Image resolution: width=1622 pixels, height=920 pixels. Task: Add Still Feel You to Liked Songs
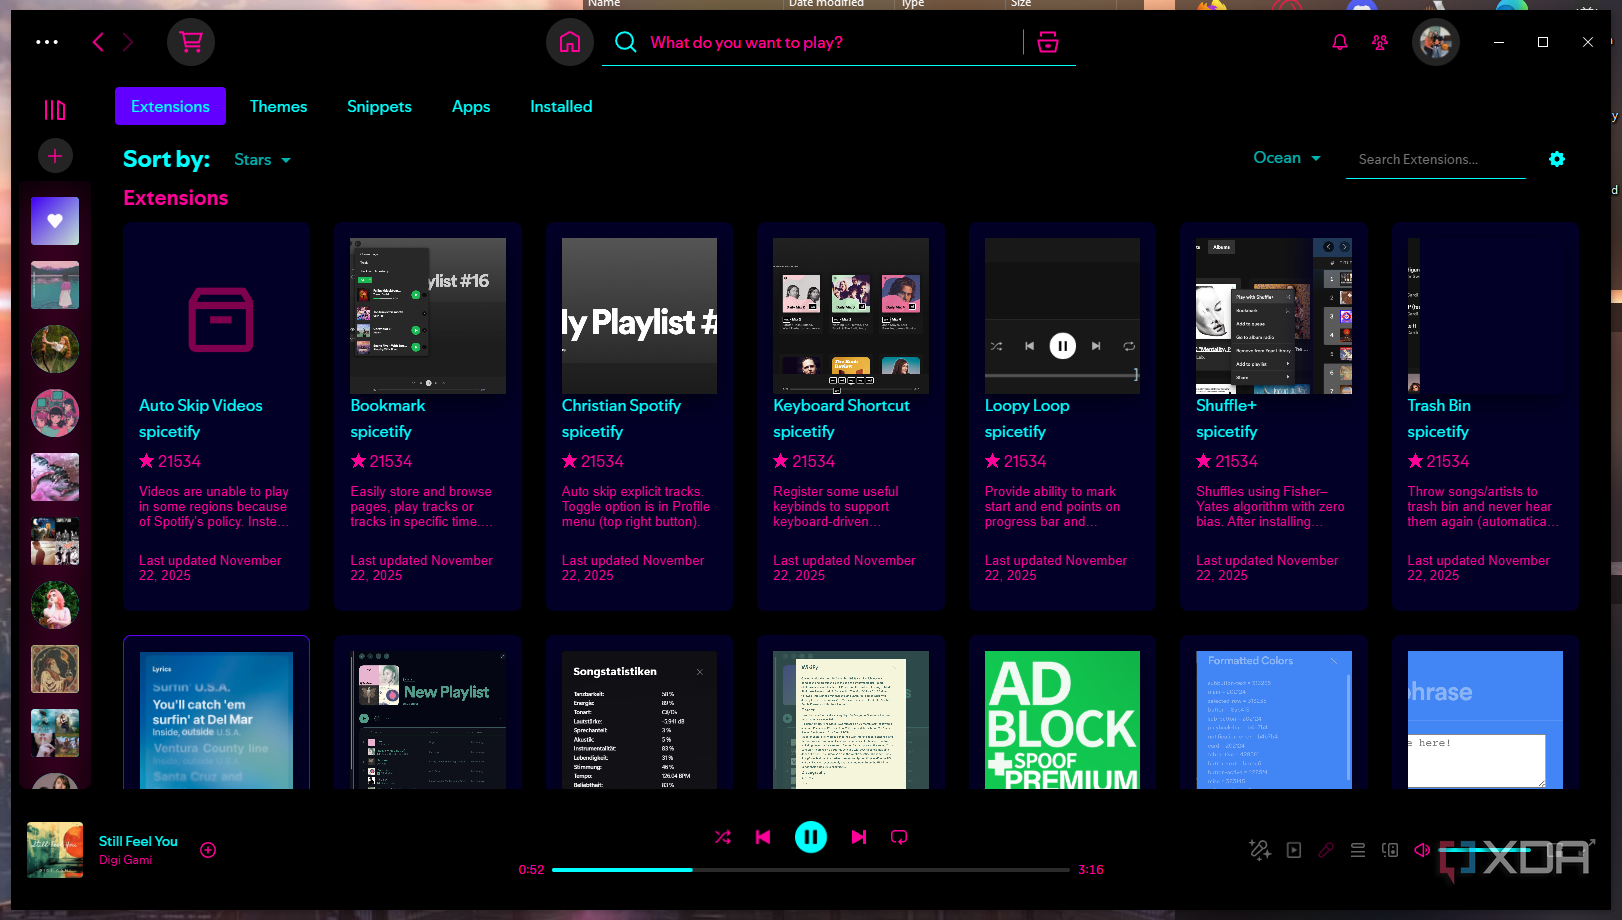(208, 850)
